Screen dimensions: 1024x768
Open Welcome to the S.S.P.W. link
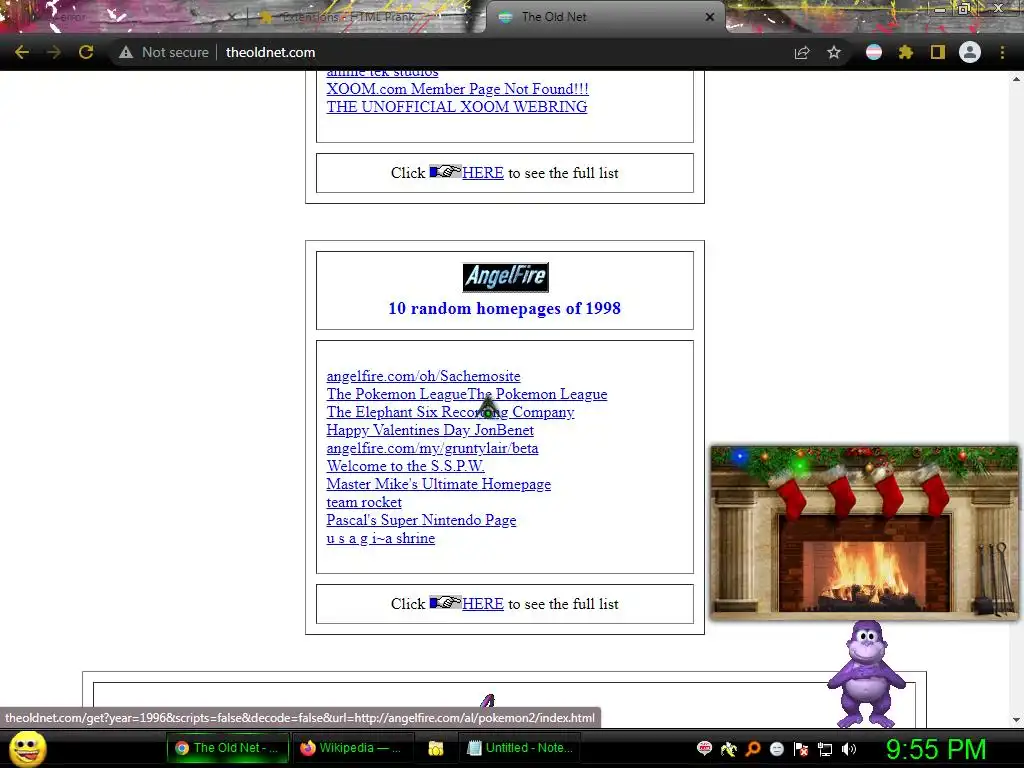[x=406, y=466]
